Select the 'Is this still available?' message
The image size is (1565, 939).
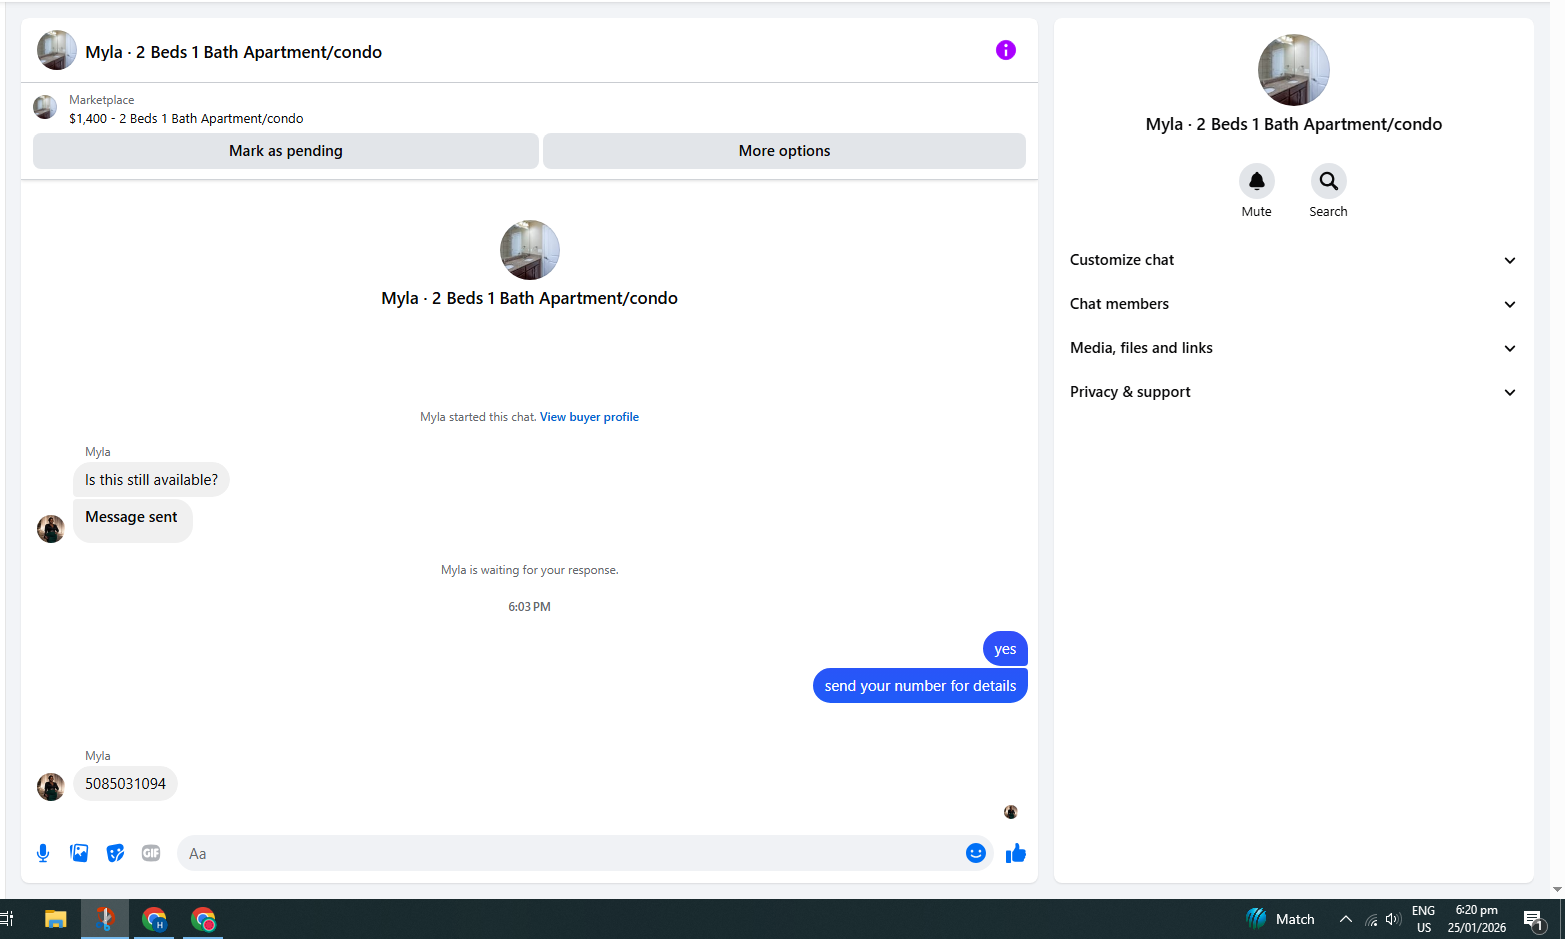click(x=151, y=480)
